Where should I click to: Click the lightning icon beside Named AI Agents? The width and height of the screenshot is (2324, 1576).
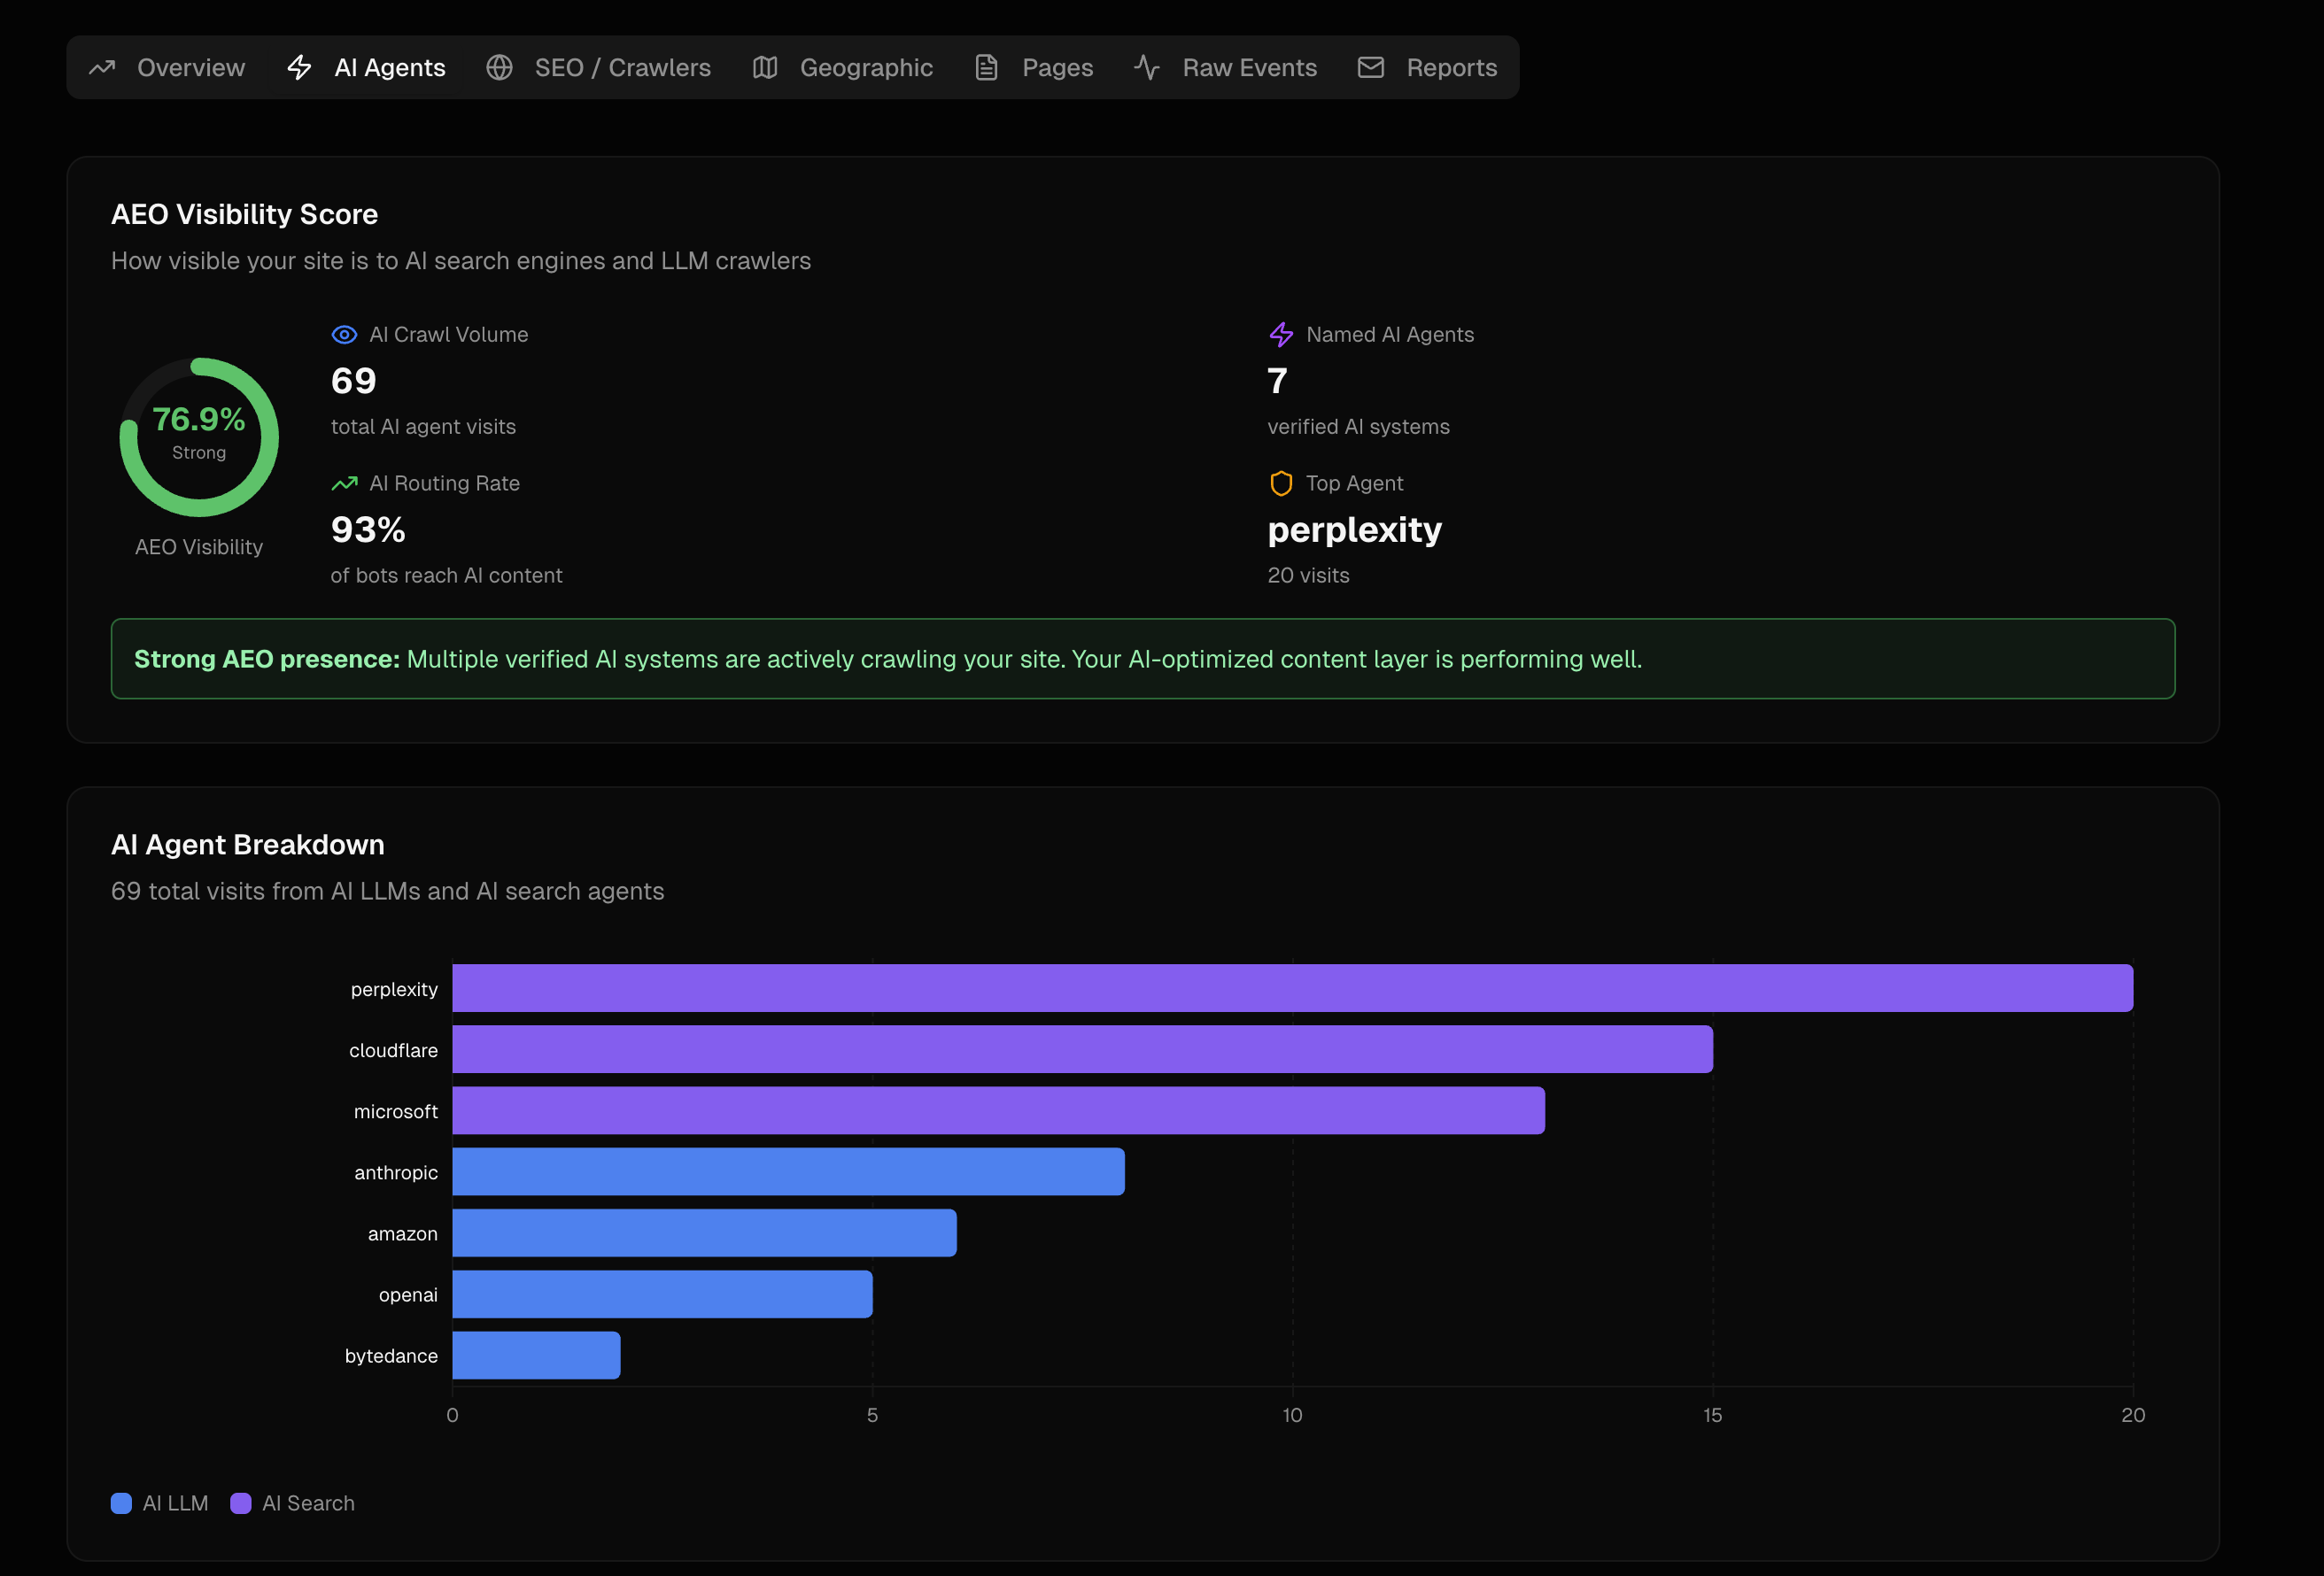(x=1280, y=334)
